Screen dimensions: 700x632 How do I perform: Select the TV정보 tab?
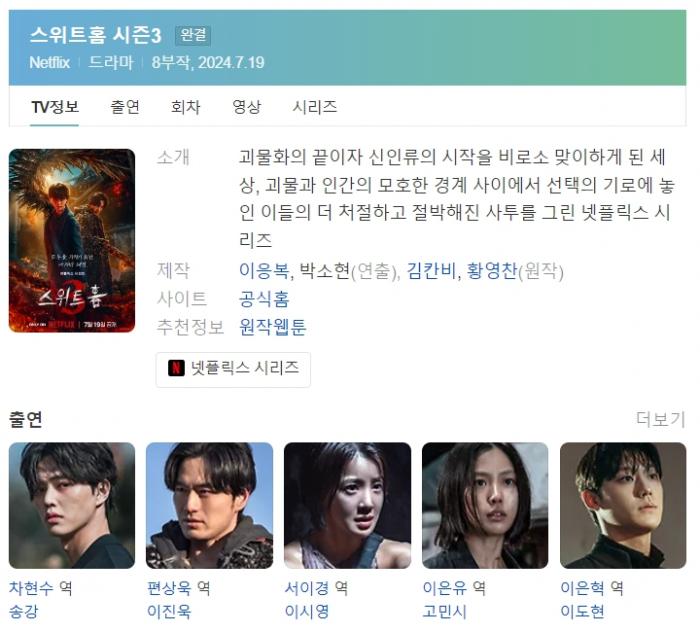55,107
